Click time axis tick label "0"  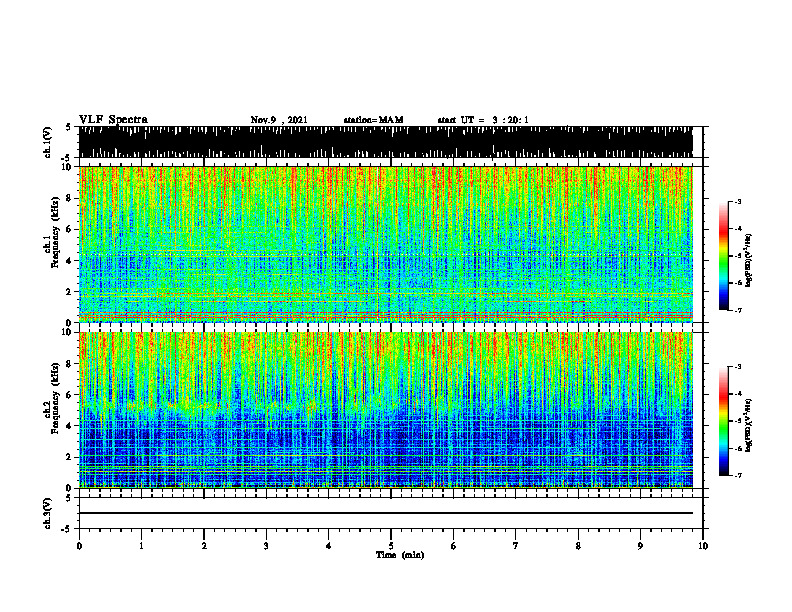point(79,546)
